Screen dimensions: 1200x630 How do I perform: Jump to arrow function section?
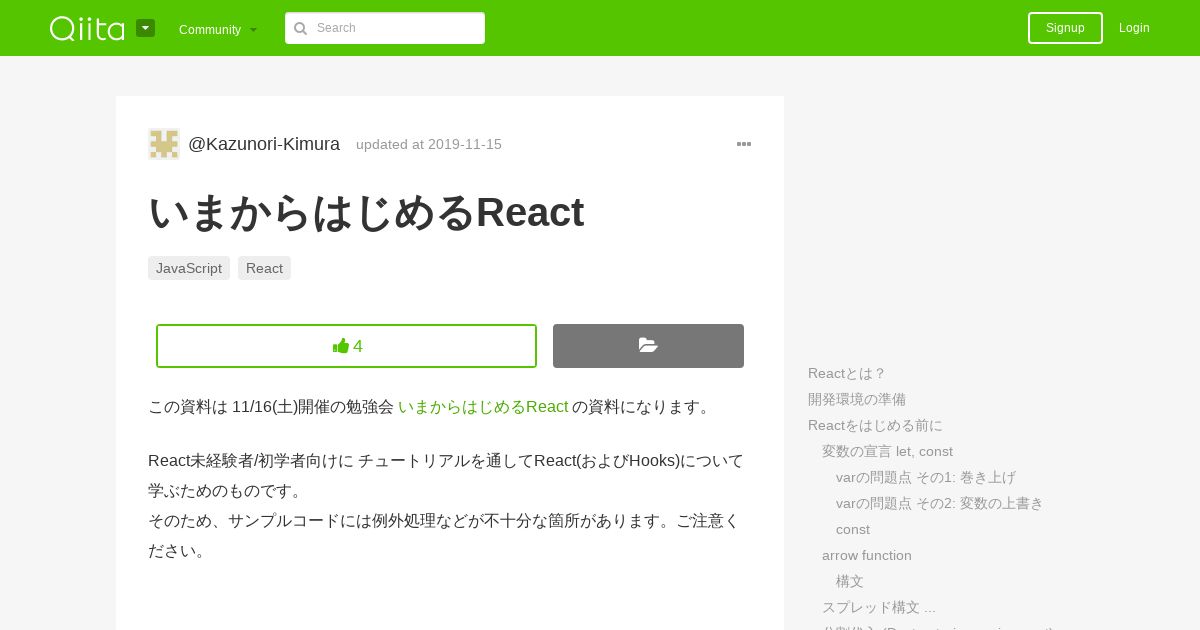coord(867,555)
